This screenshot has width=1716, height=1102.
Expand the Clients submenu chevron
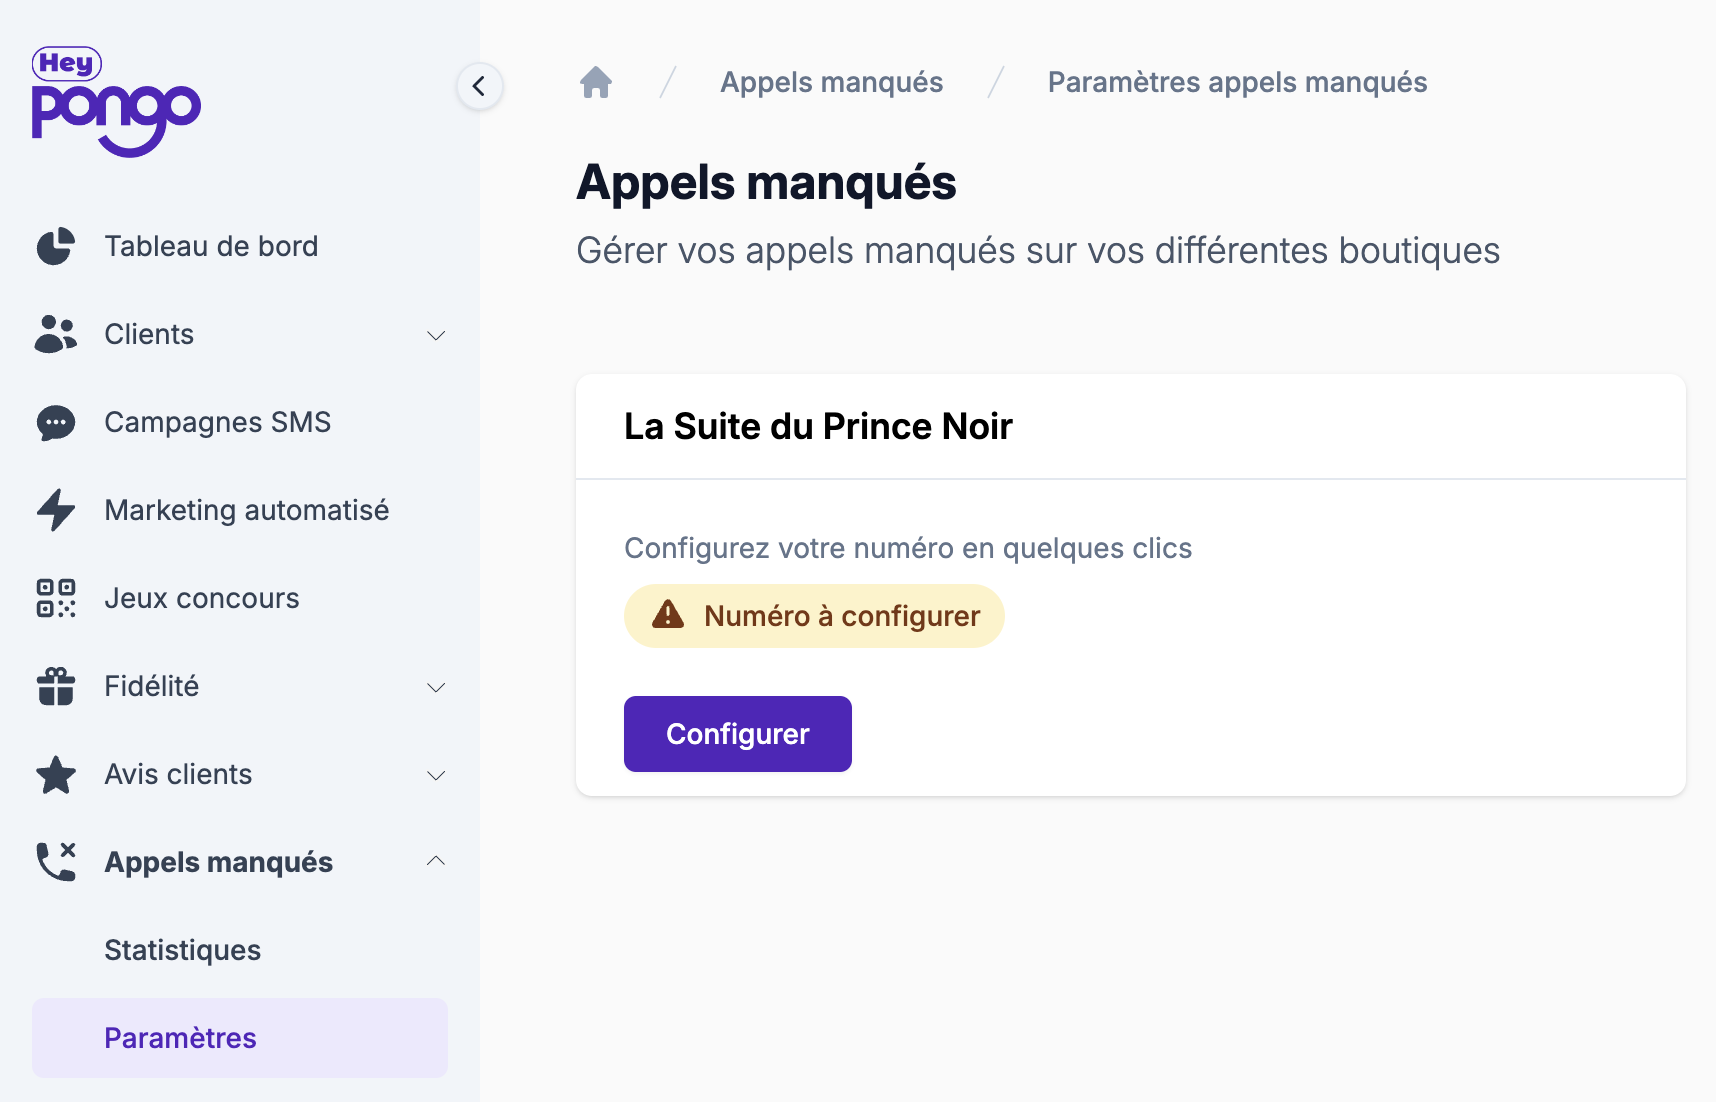[436, 335]
